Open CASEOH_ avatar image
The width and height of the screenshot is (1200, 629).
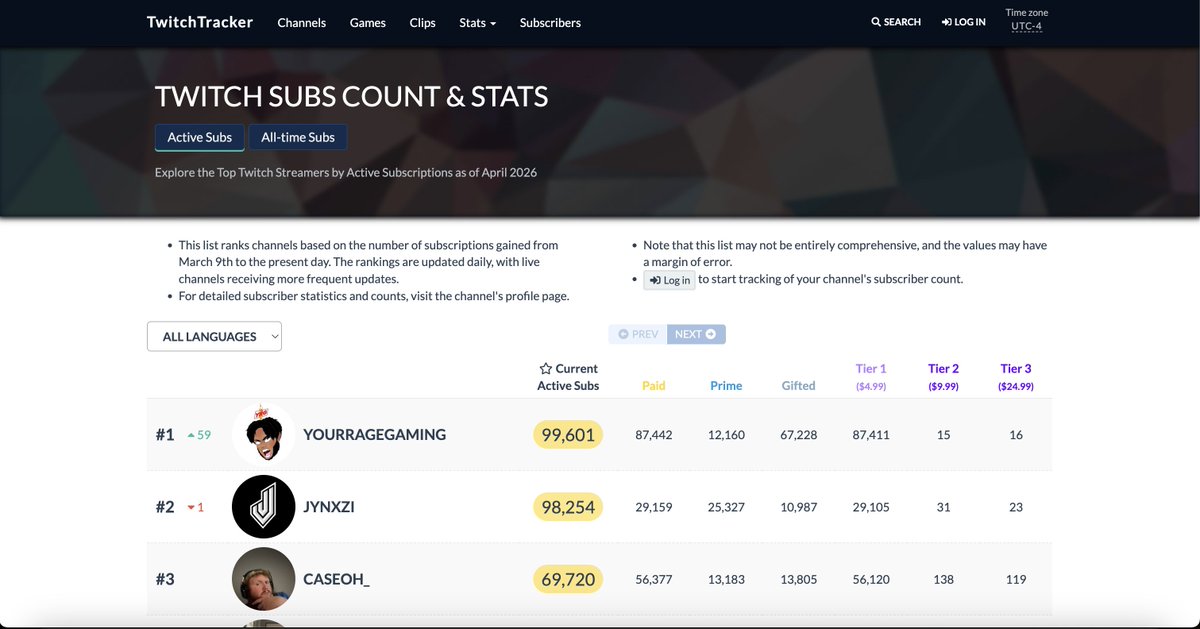tap(263, 579)
